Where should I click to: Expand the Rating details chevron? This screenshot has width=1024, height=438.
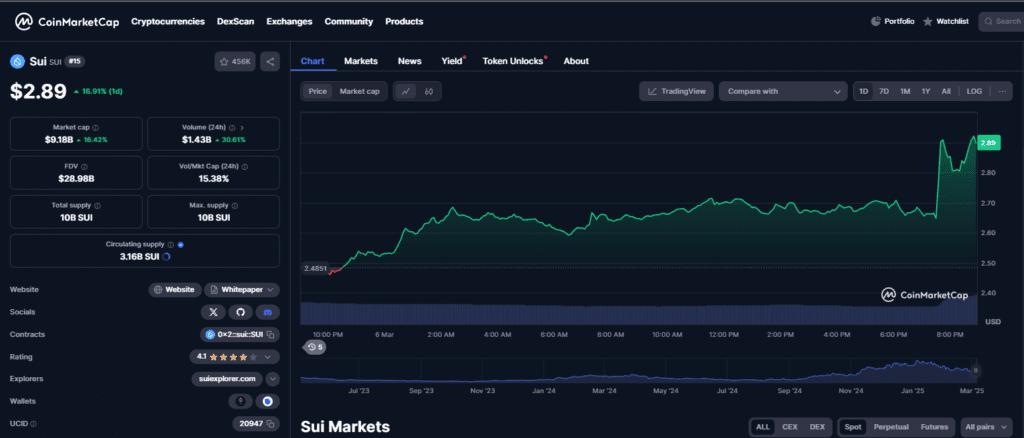pyautogui.click(x=272, y=356)
